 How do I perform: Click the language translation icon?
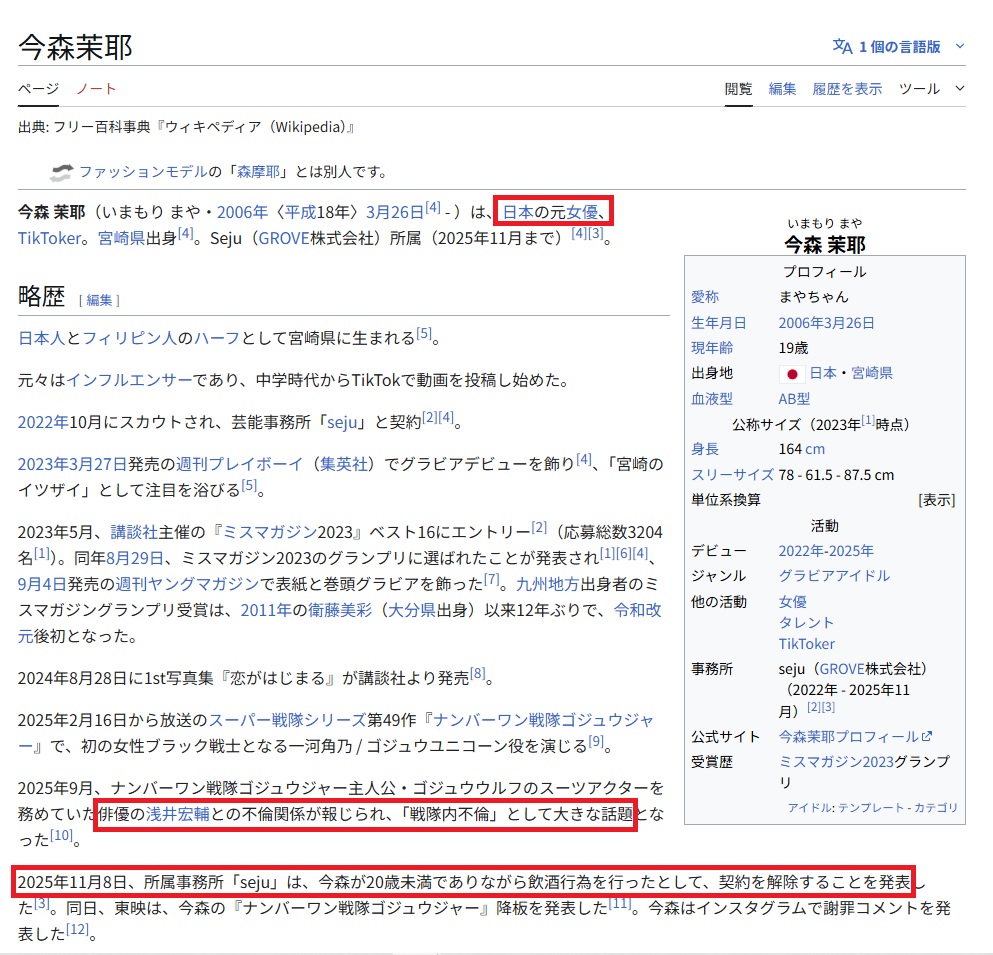(x=842, y=47)
